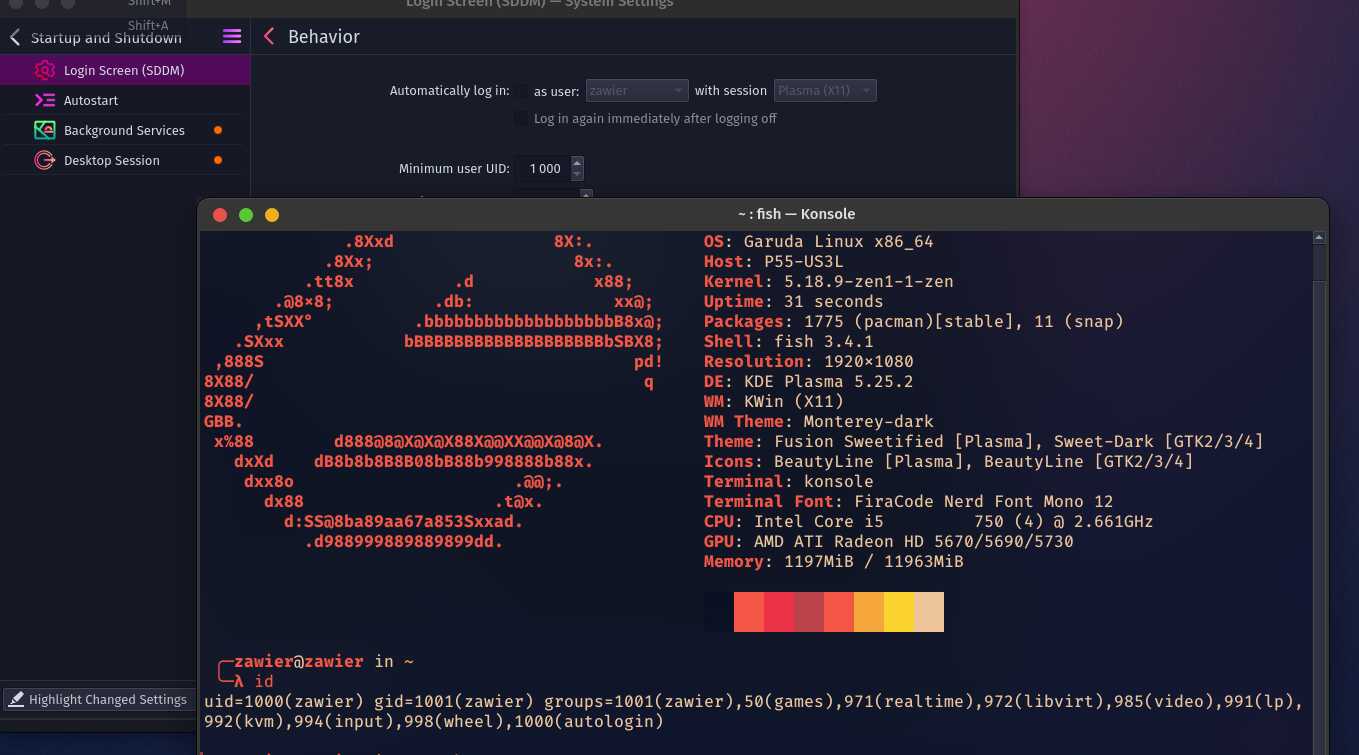Screen dimensions: 1359x755
Task: Click the Minimum user UID value field
Action: point(543,169)
